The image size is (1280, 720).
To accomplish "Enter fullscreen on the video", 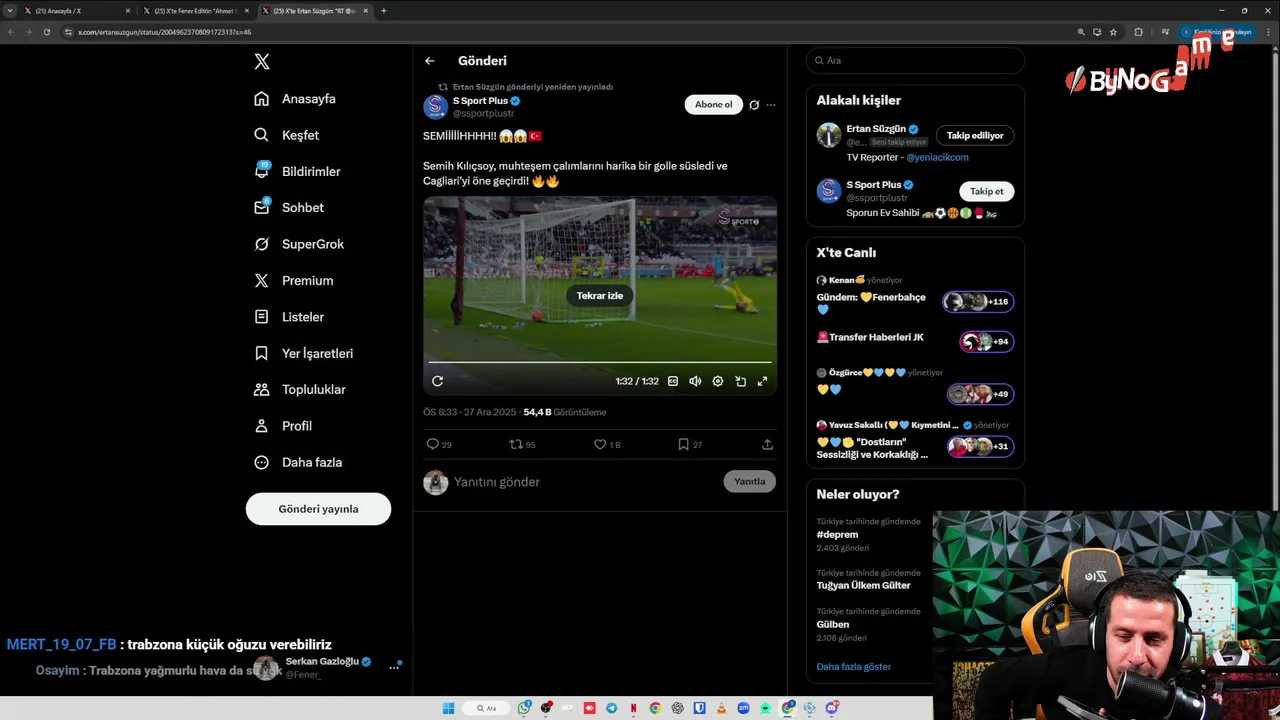I will tap(762, 381).
